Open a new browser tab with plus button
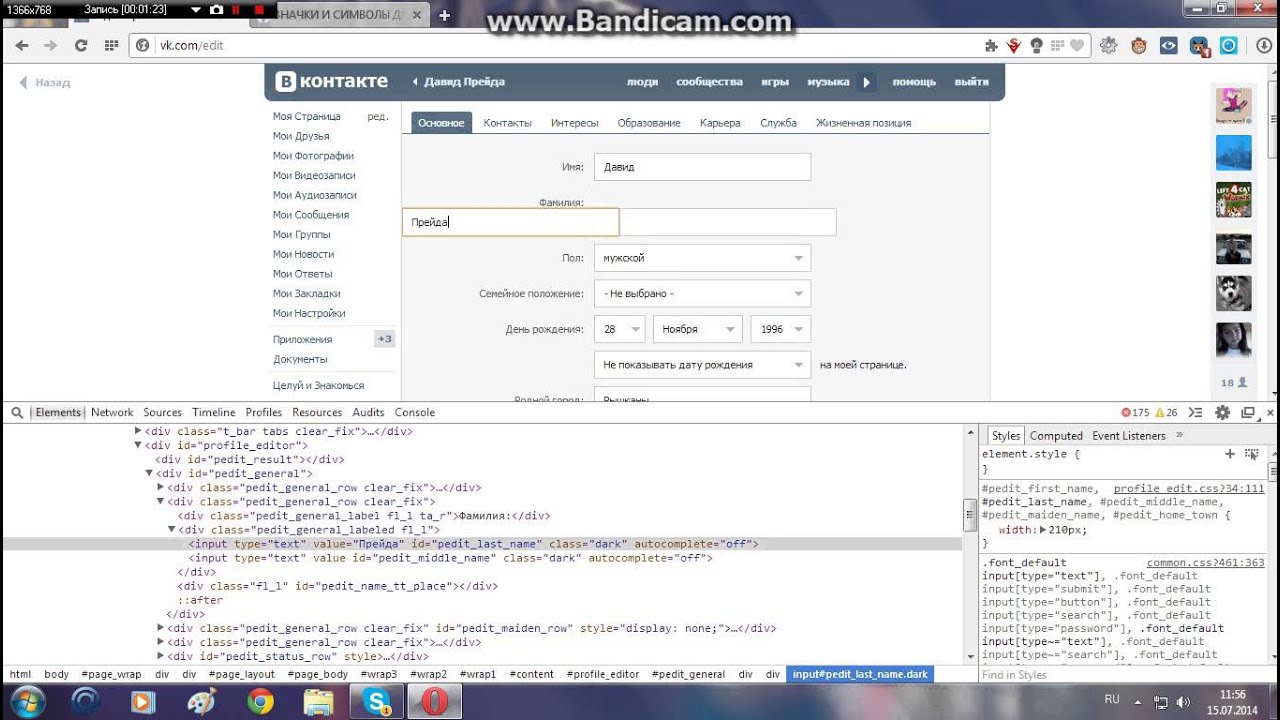The height and width of the screenshot is (720, 1280). [x=445, y=15]
